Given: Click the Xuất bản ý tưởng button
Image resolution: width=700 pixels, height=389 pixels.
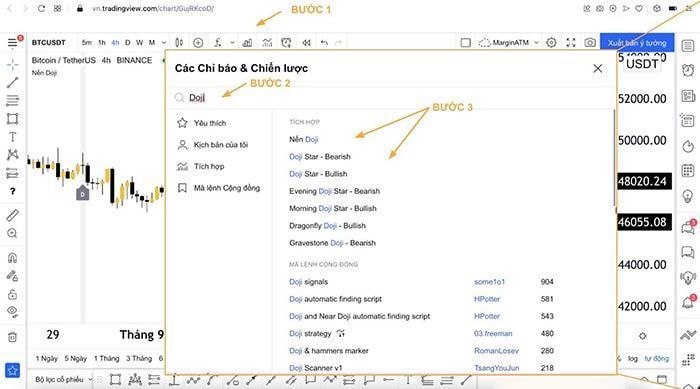Looking at the screenshot, I should (x=637, y=42).
